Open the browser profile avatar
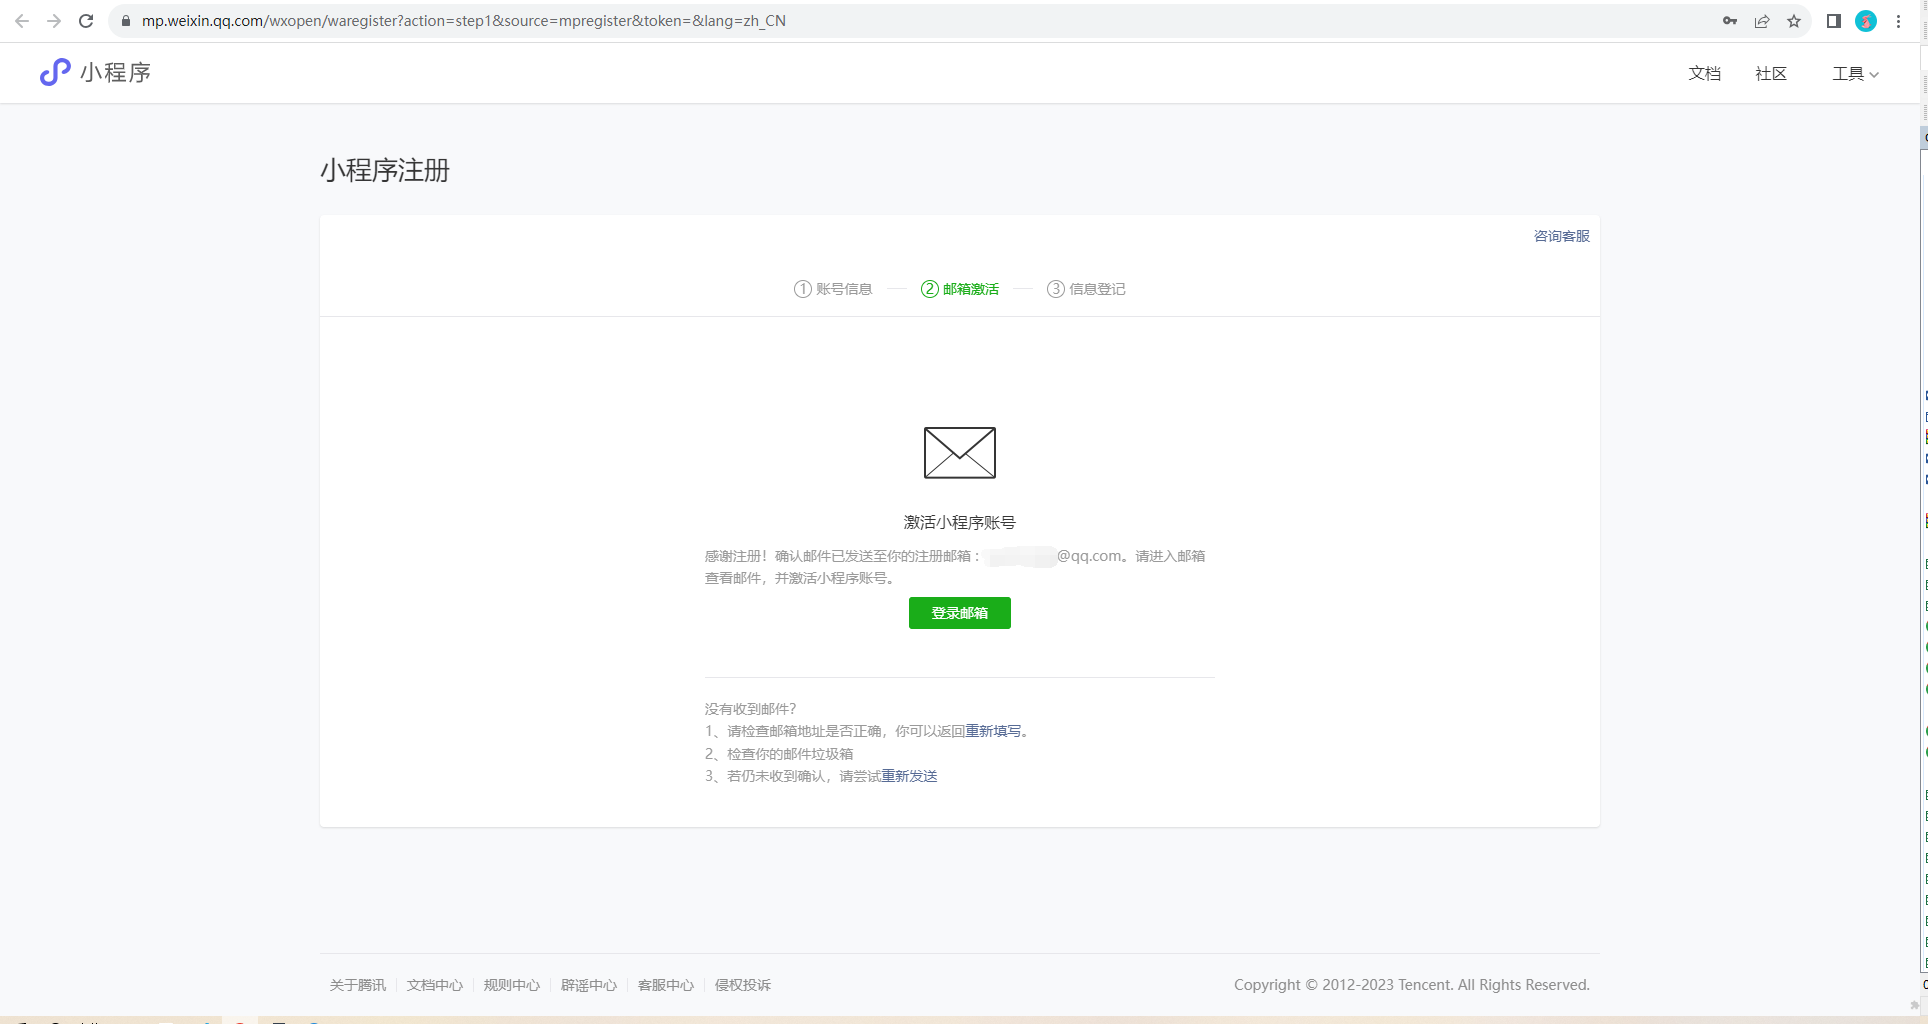Image resolution: width=1928 pixels, height=1024 pixels. coord(1866,21)
